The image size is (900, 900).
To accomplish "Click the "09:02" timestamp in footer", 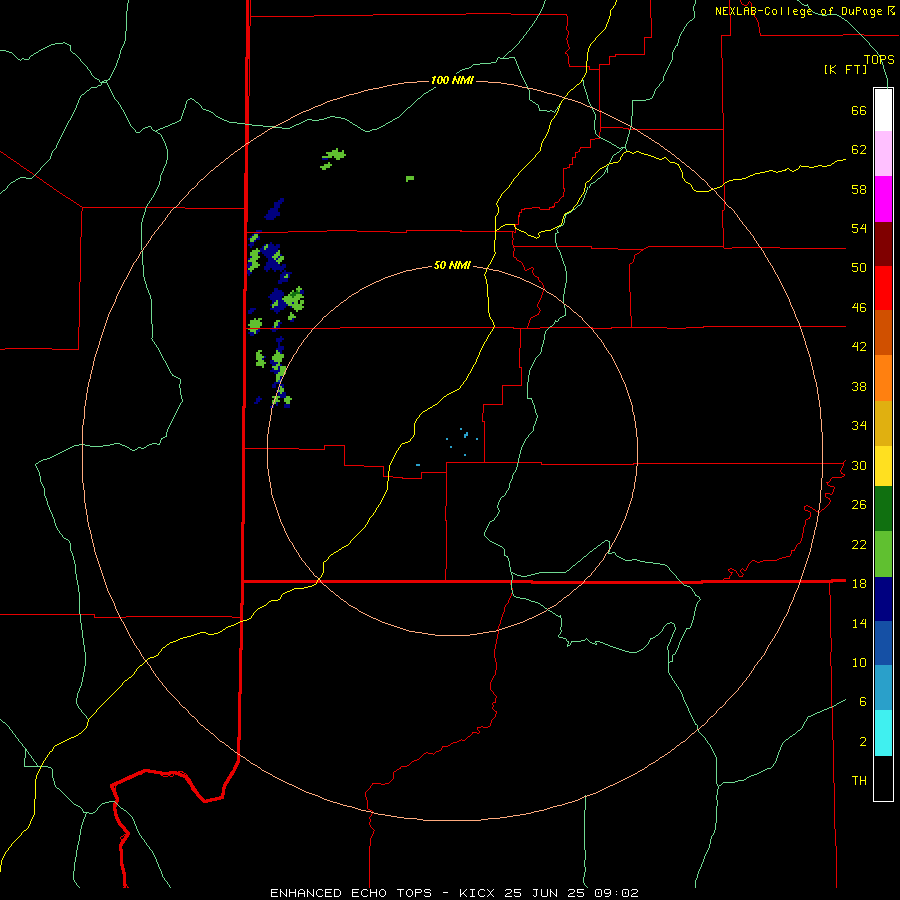I will [616, 893].
